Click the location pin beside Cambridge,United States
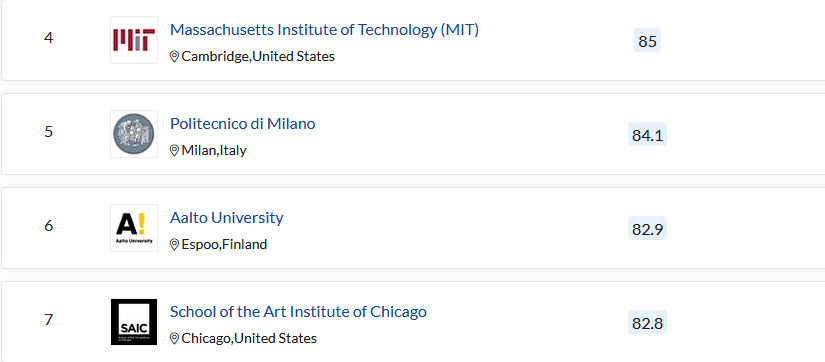Viewport: 825px width, 362px height. 174,57
